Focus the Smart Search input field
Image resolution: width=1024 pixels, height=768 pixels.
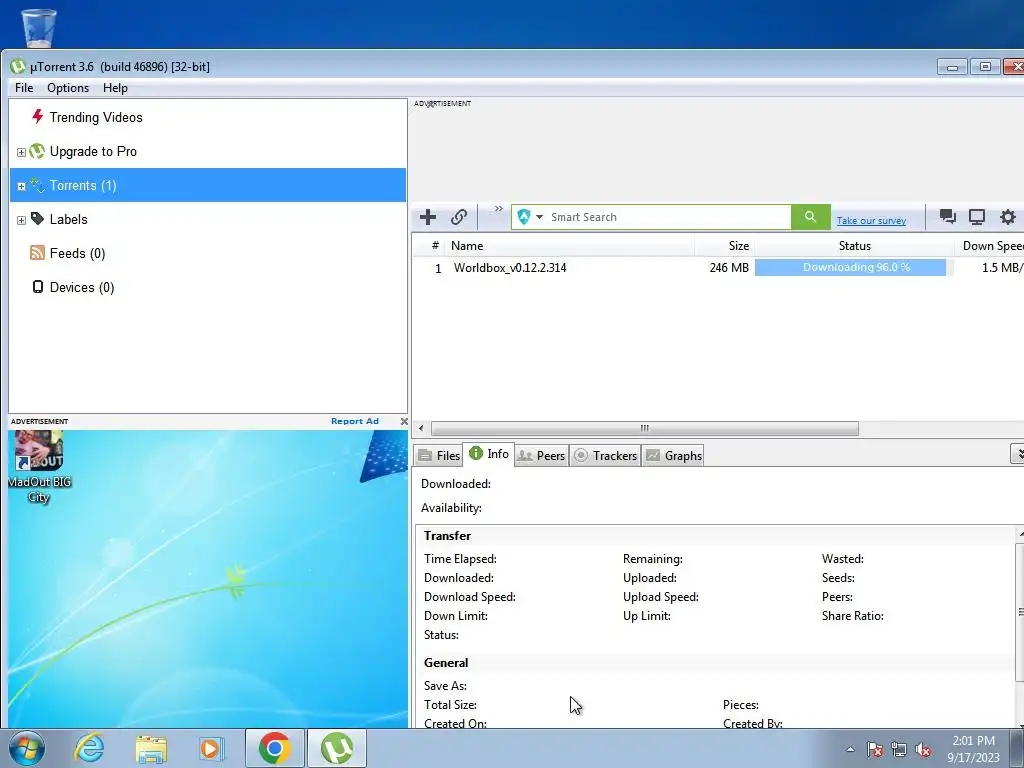pyautogui.click(x=669, y=217)
